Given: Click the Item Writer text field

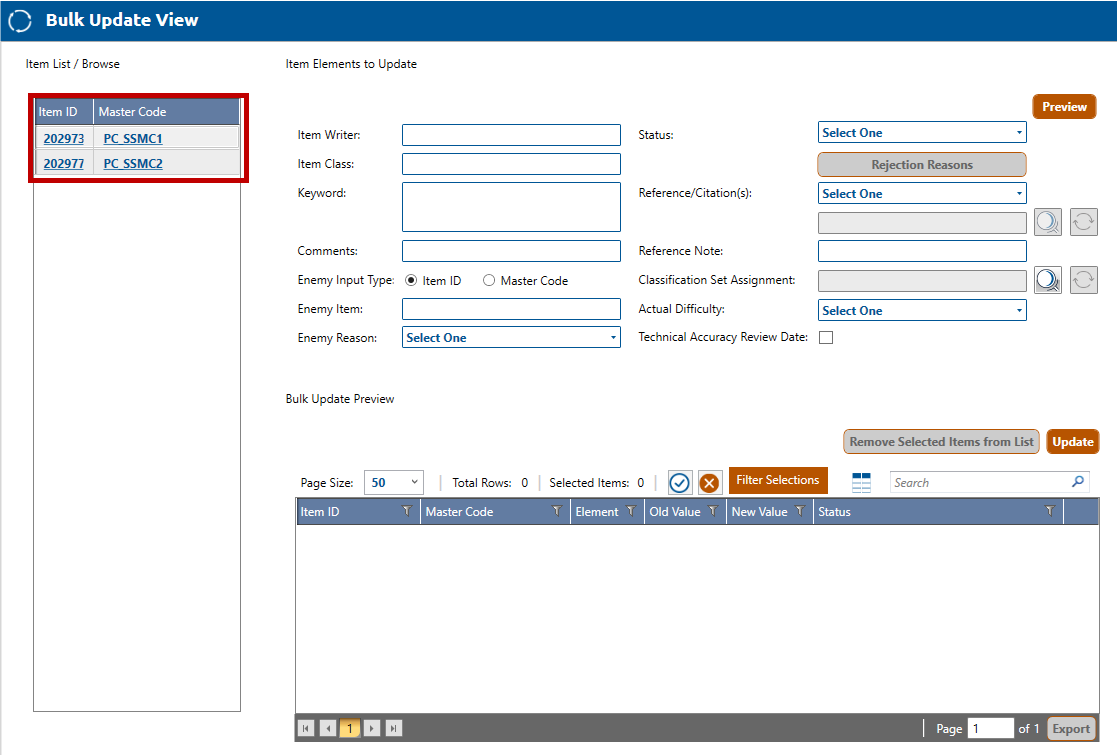Looking at the screenshot, I should 511,135.
